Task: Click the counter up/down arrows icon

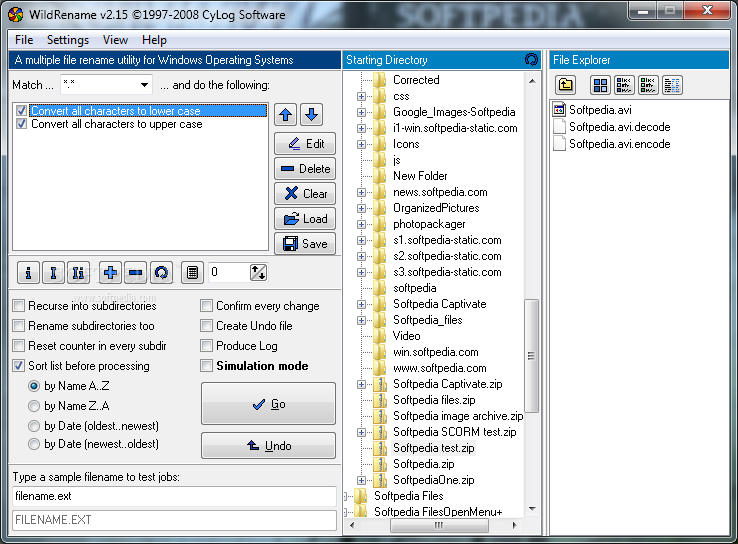Action: [x=258, y=272]
